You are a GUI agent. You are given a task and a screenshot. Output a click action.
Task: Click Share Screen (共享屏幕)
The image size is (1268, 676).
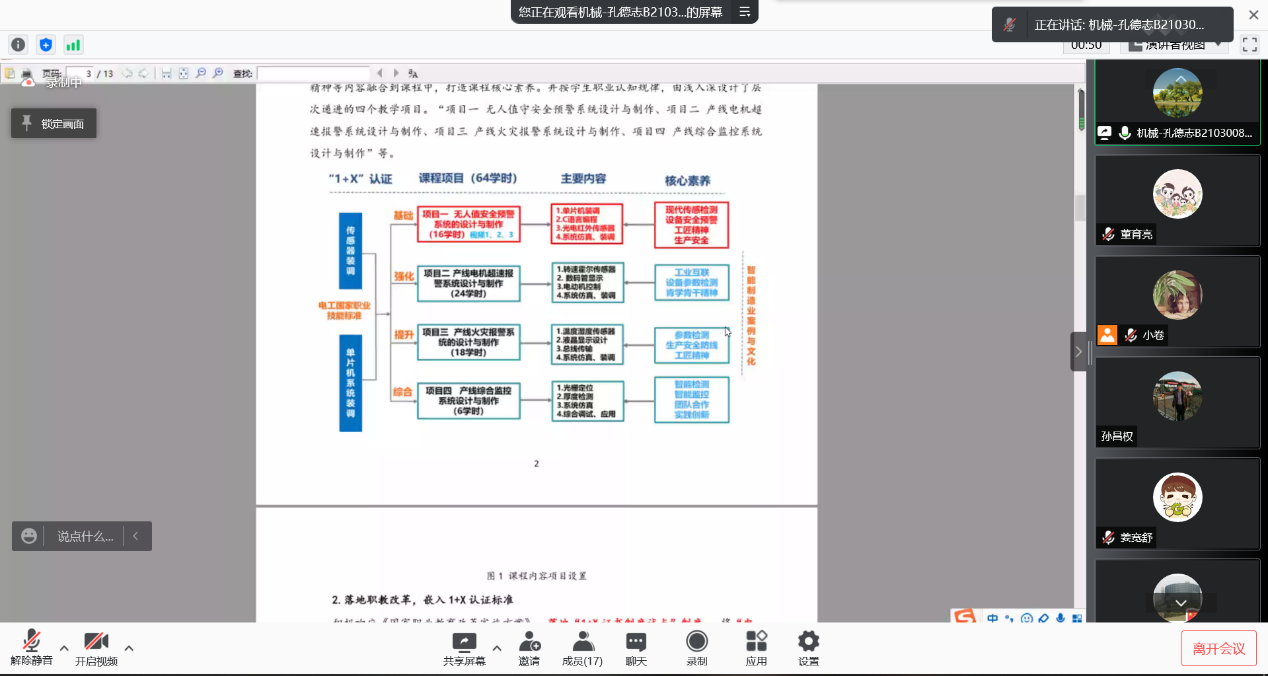[x=464, y=649]
